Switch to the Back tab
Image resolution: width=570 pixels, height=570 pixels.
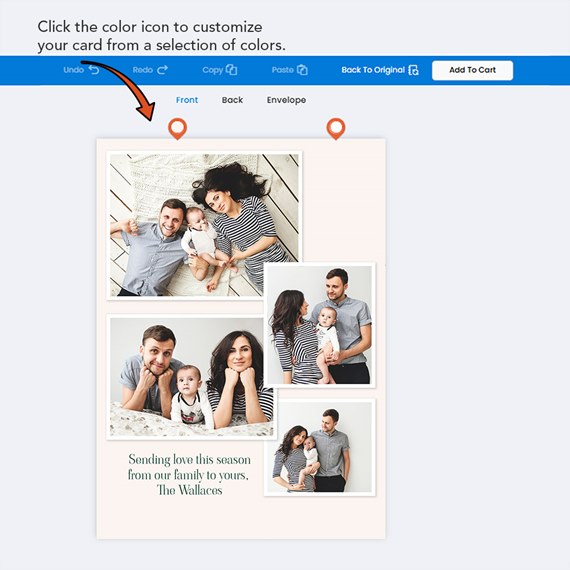point(232,100)
